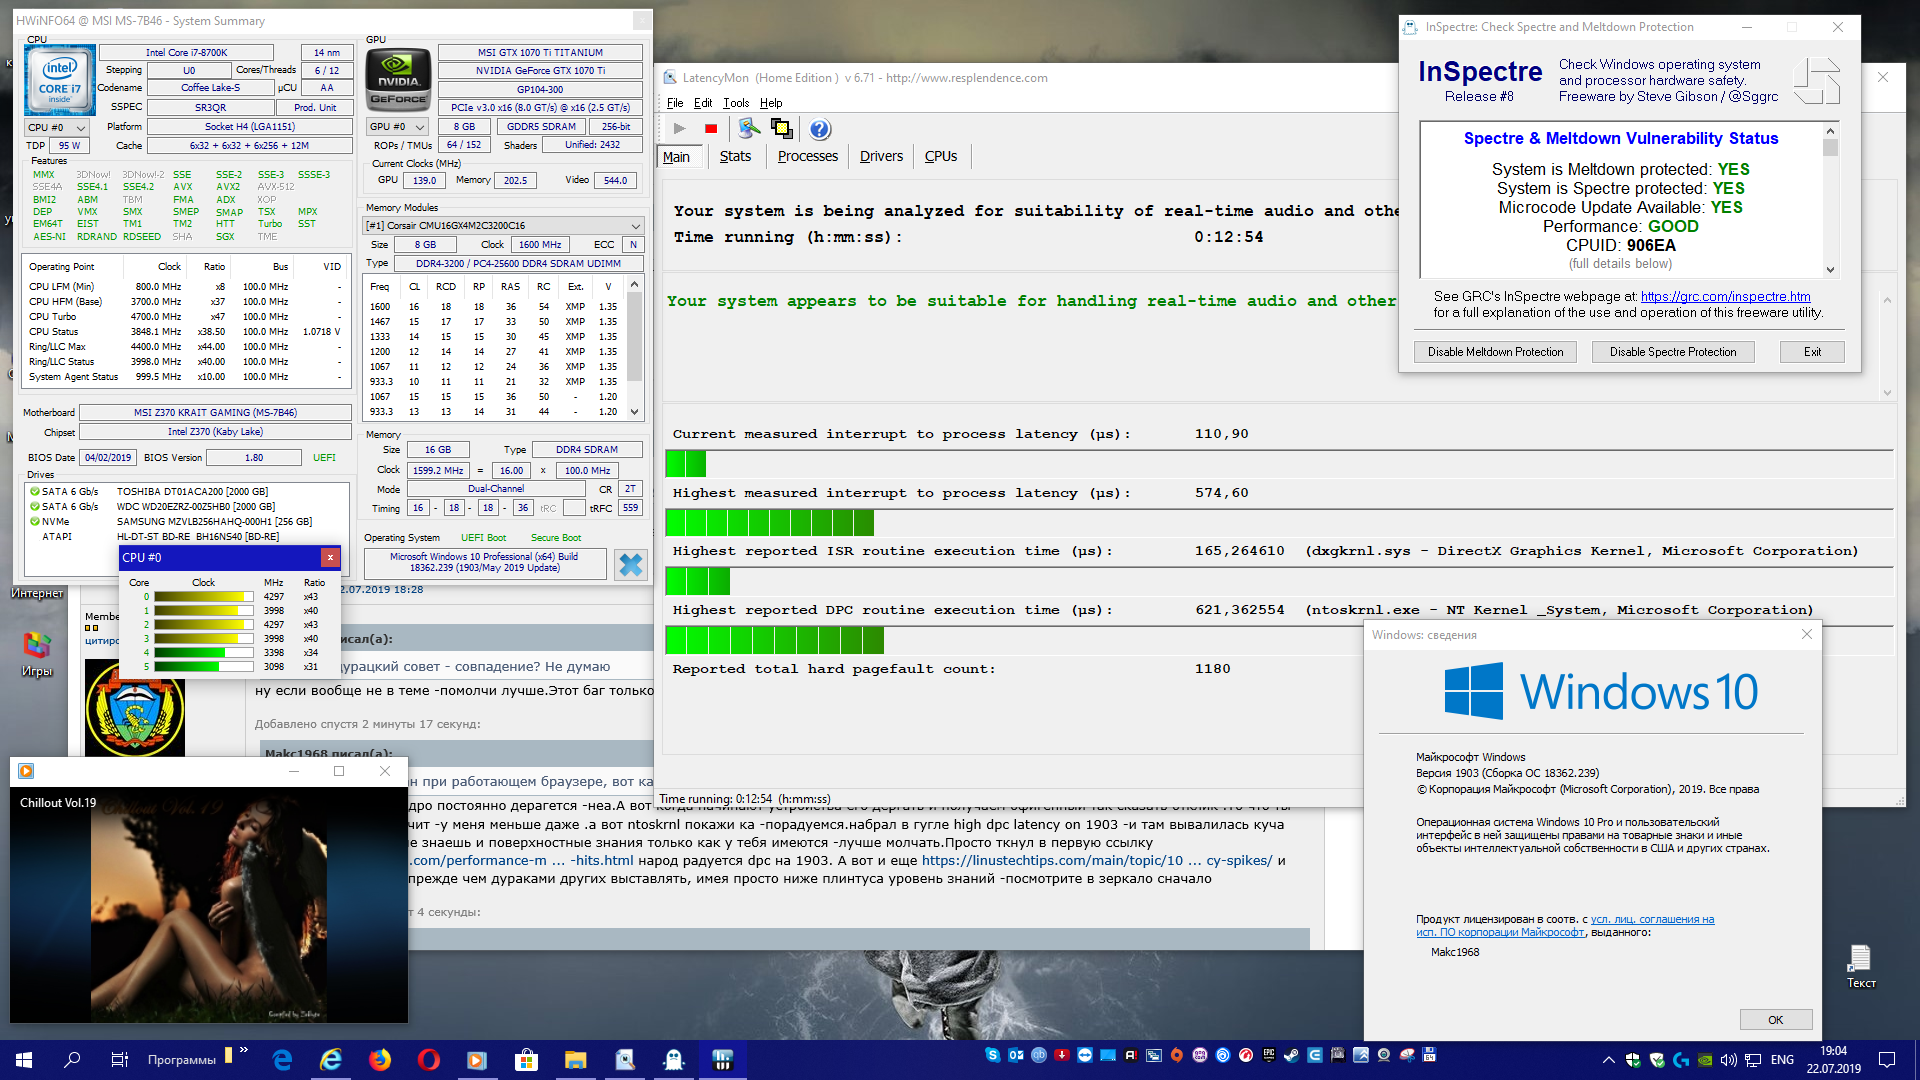Click OK in the Windows info dialog
This screenshot has width=1920, height=1080.
click(1775, 1020)
